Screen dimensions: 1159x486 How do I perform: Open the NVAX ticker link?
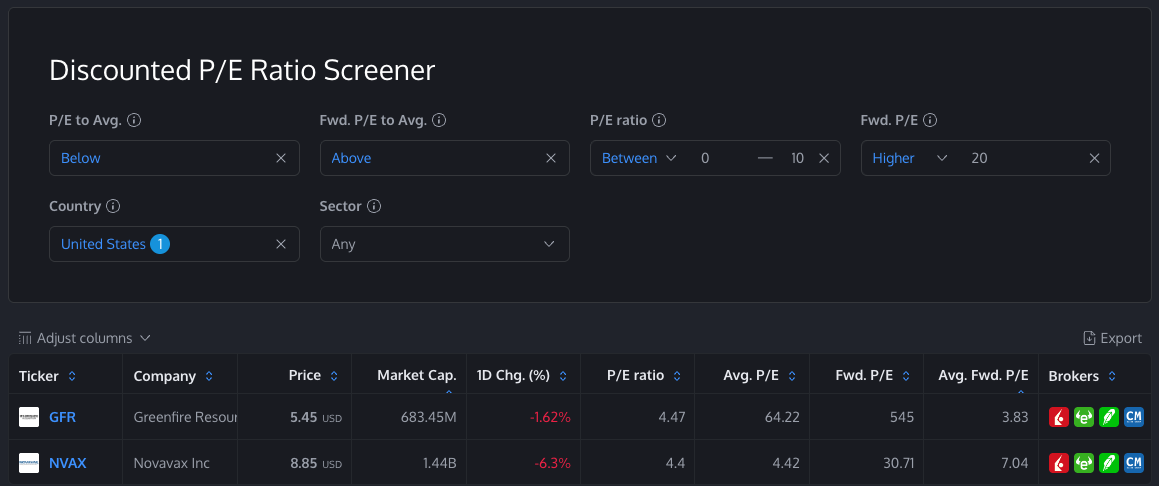[x=67, y=463]
